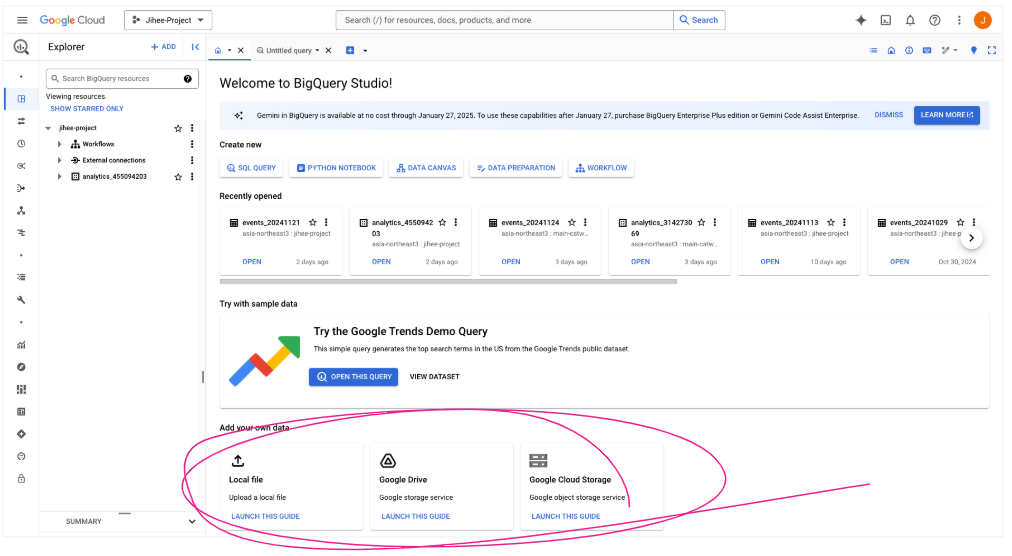Image resolution: width=1012 pixels, height=556 pixels.
Task: Open the wrench sidebar icon
Action: (x=21, y=300)
